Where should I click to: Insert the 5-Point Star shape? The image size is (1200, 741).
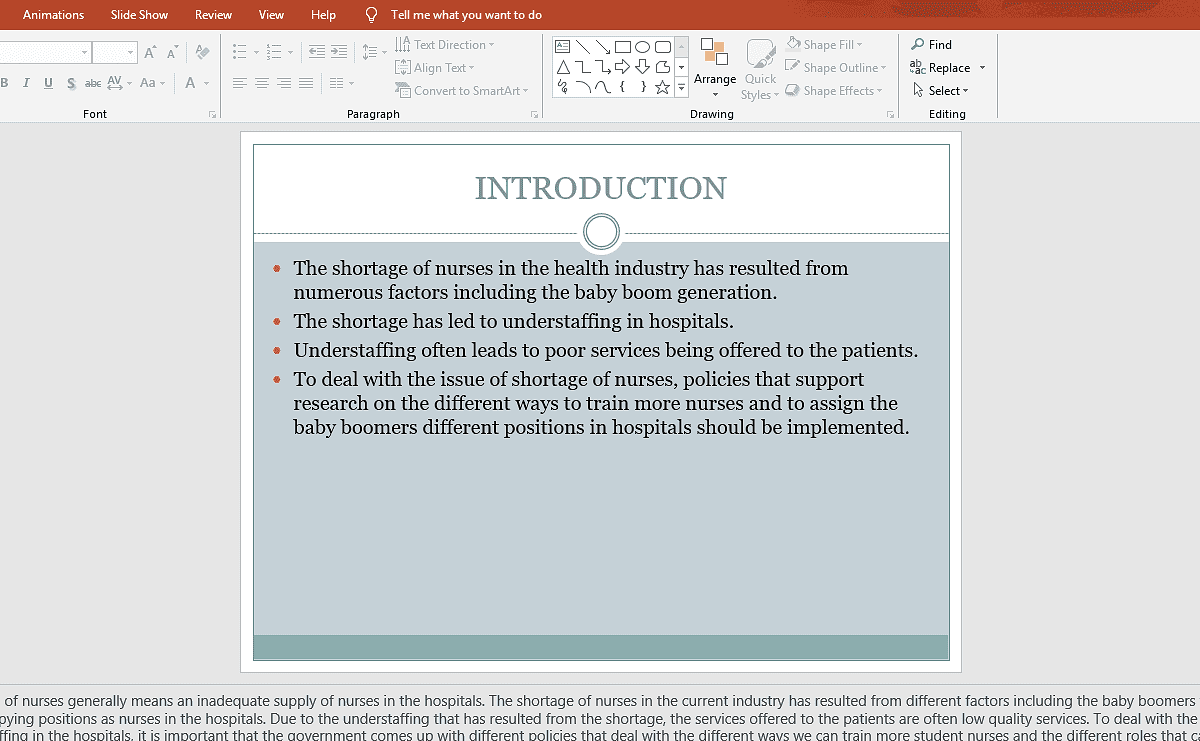(x=662, y=87)
